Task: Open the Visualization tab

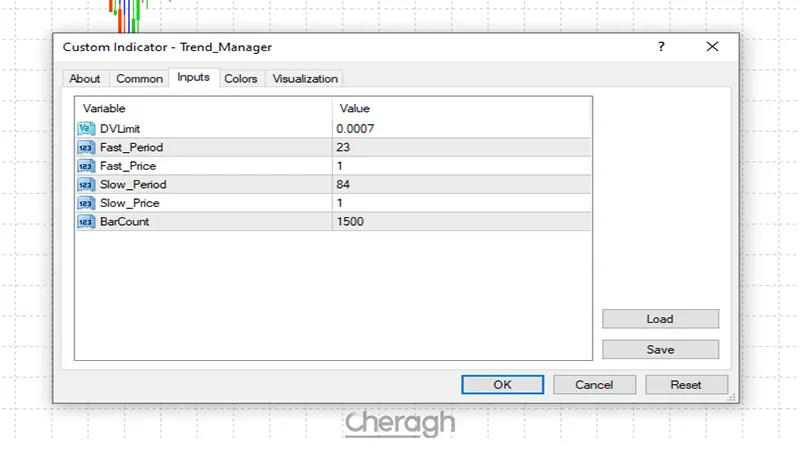Action: (305, 79)
